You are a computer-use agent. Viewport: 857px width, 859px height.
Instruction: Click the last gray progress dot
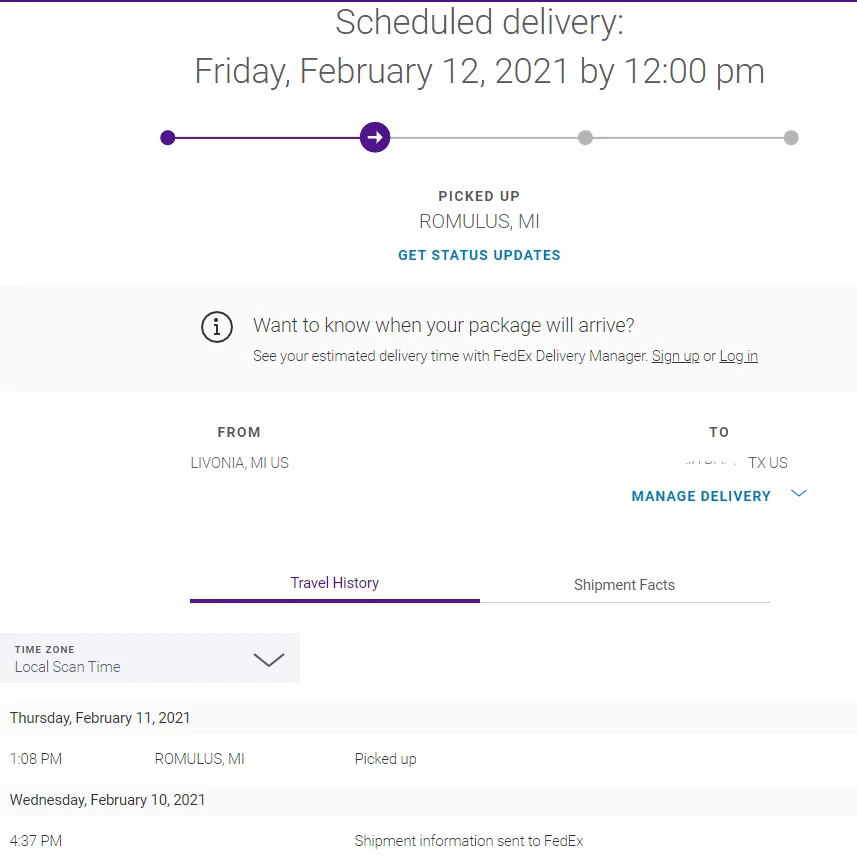791,138
